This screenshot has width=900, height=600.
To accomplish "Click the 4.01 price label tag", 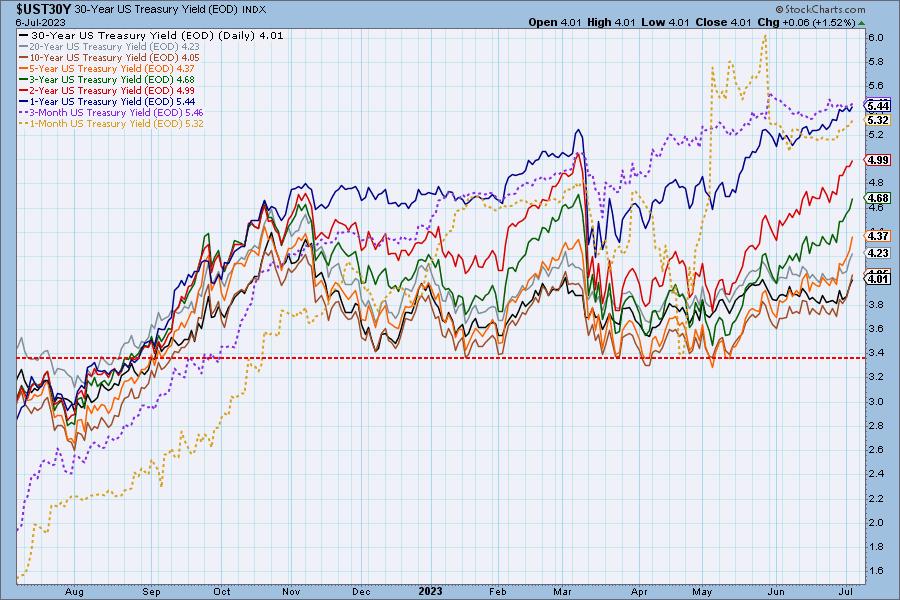I will (878, 279).
